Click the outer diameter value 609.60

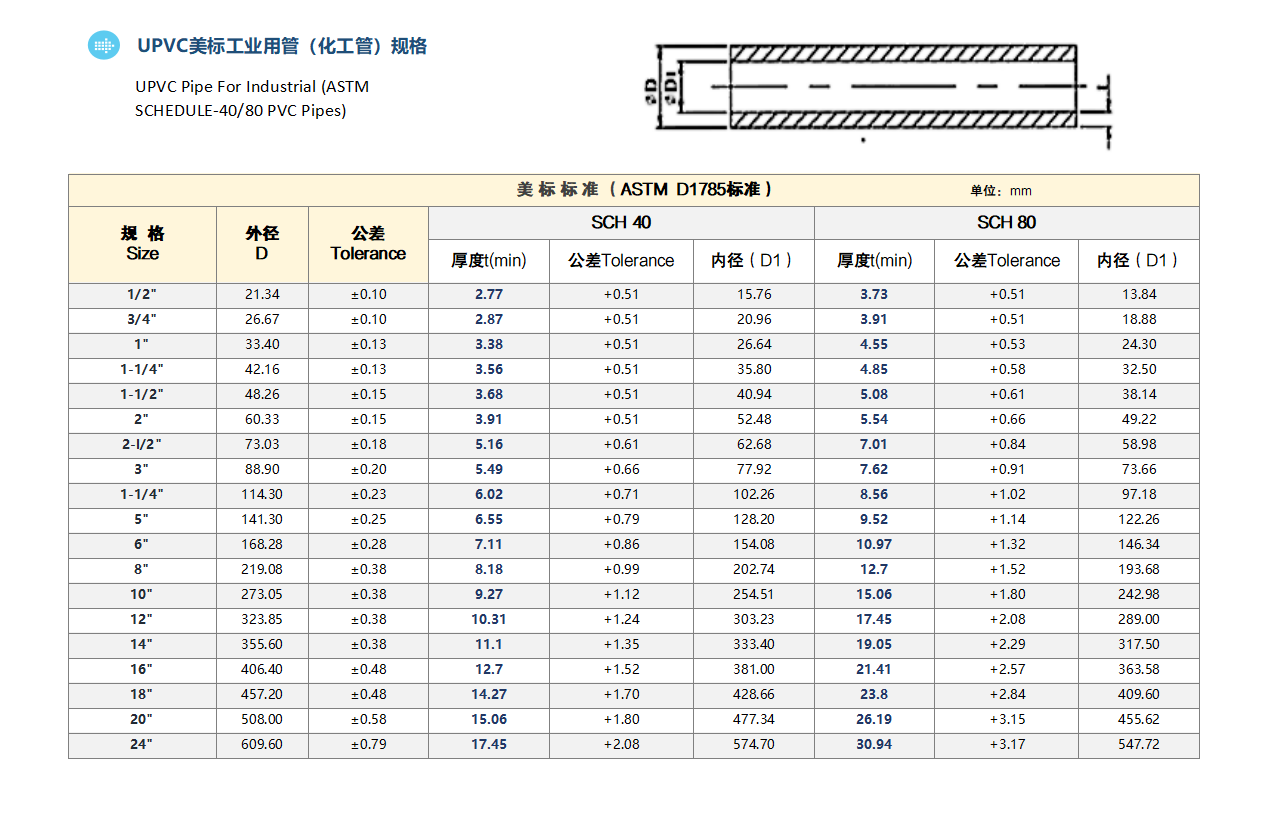(x=262, y=745)
